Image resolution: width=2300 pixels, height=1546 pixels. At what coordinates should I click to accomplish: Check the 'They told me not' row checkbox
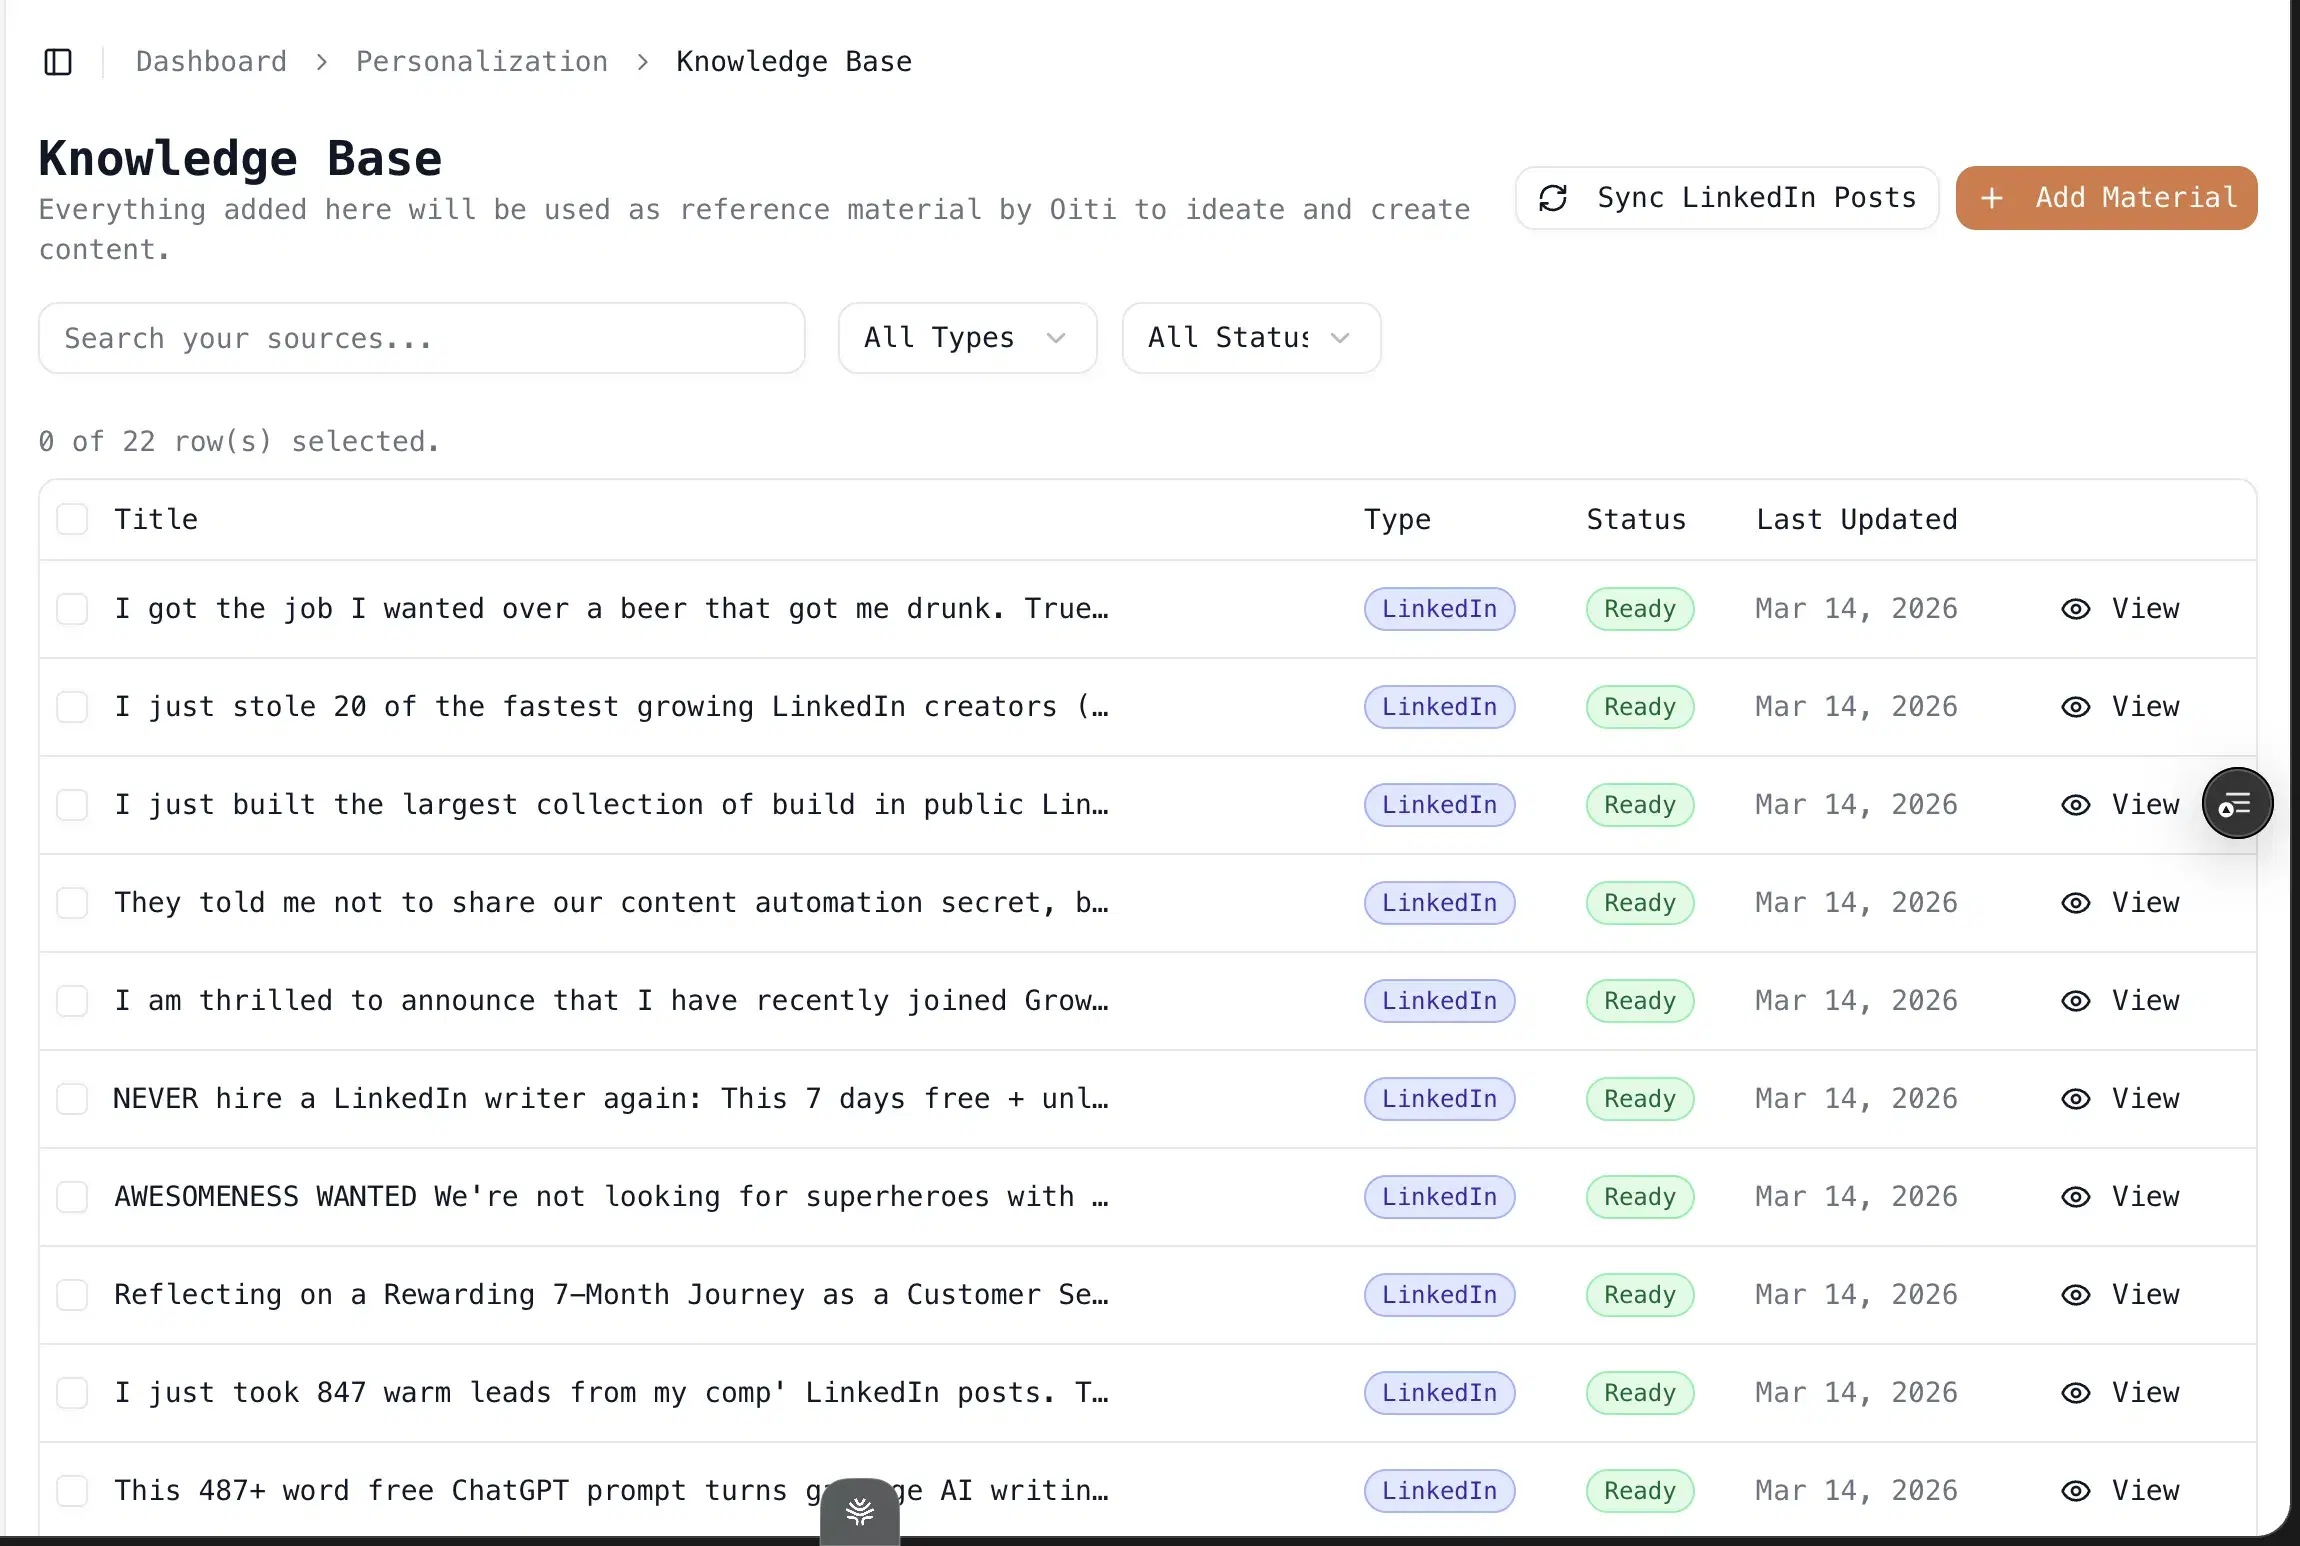point(72,903)
